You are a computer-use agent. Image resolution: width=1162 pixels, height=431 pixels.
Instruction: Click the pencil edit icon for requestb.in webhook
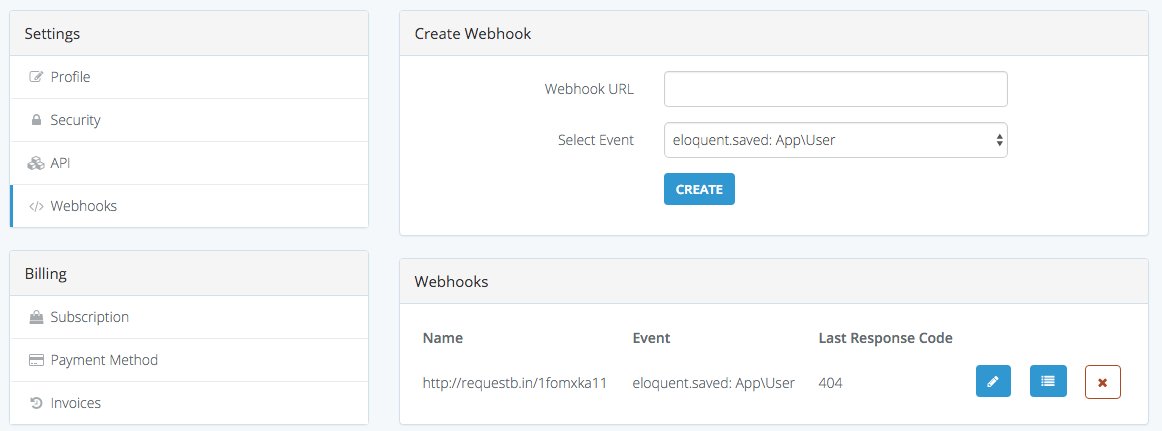[x=993, y=381]
